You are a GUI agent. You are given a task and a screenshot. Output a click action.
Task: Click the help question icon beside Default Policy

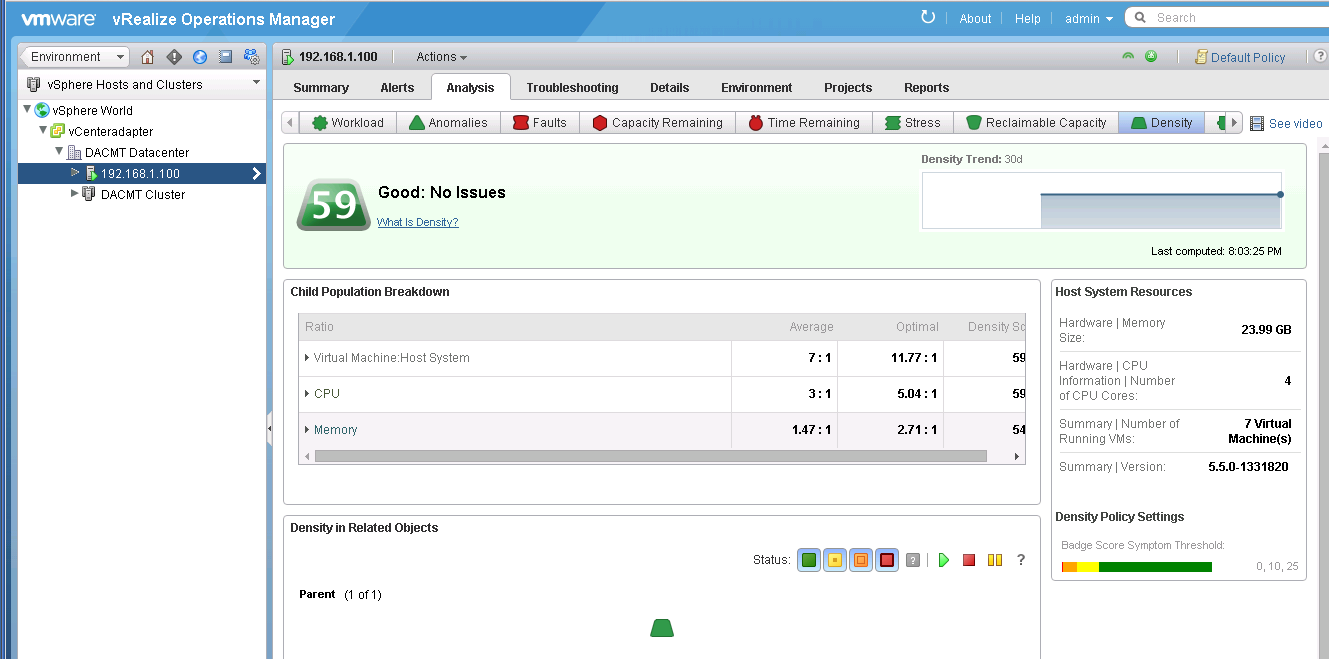tap(1321, 57)
